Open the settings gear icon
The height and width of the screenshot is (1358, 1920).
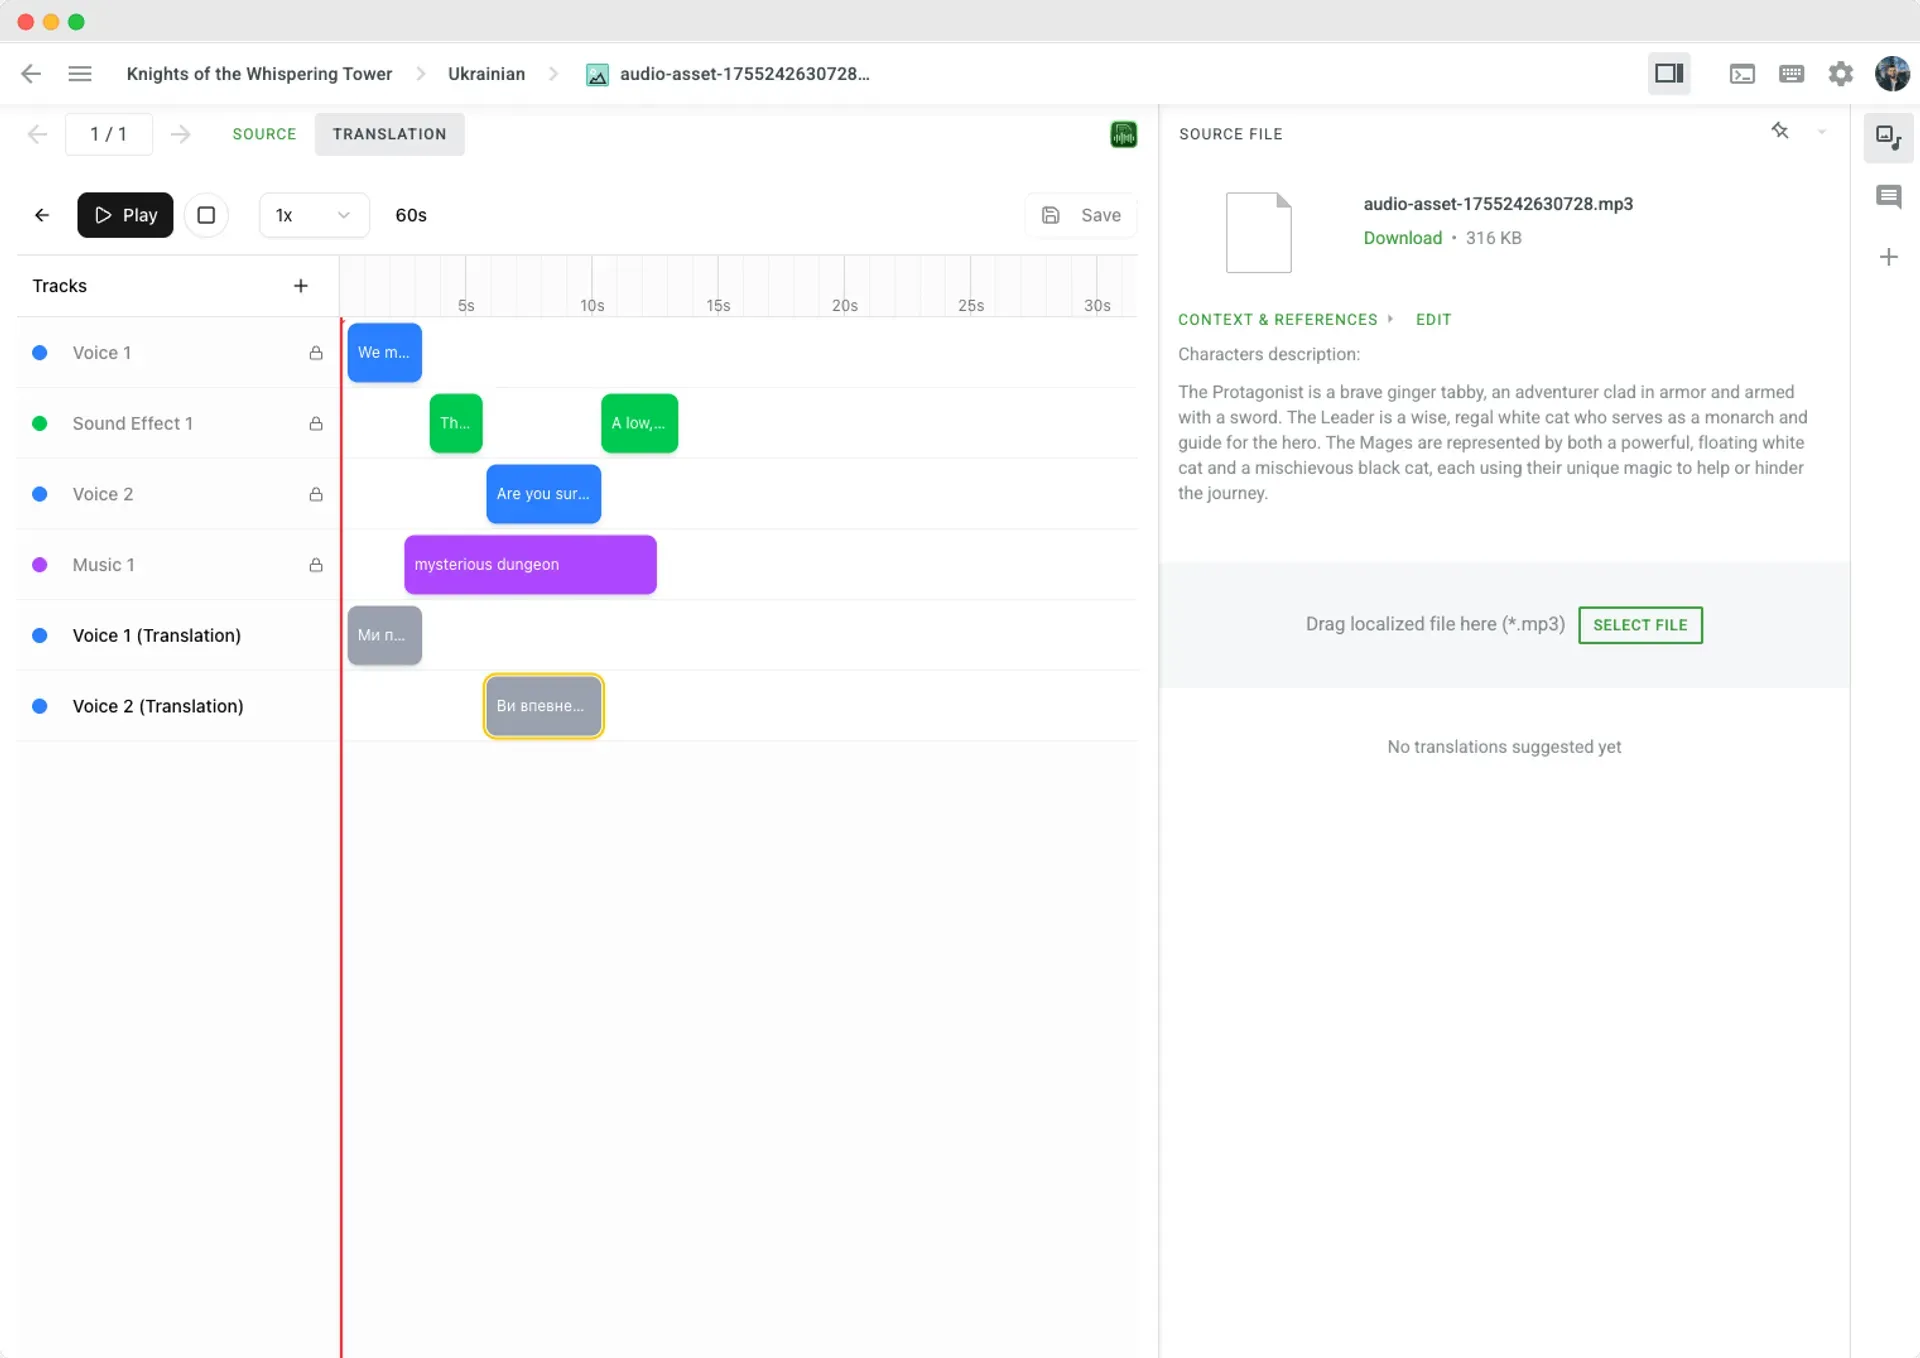point(1841,73)
